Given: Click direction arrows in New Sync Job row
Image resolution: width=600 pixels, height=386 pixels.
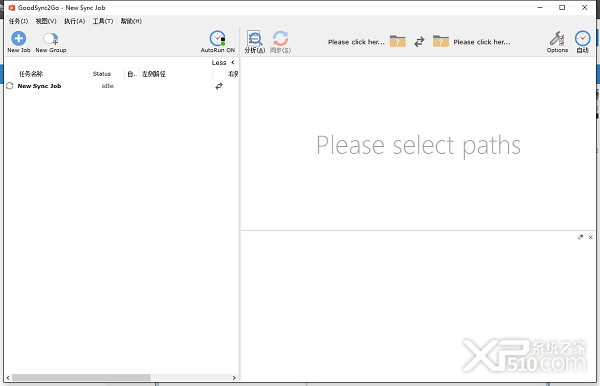Looking at the screenshot, I should point(218,86).
